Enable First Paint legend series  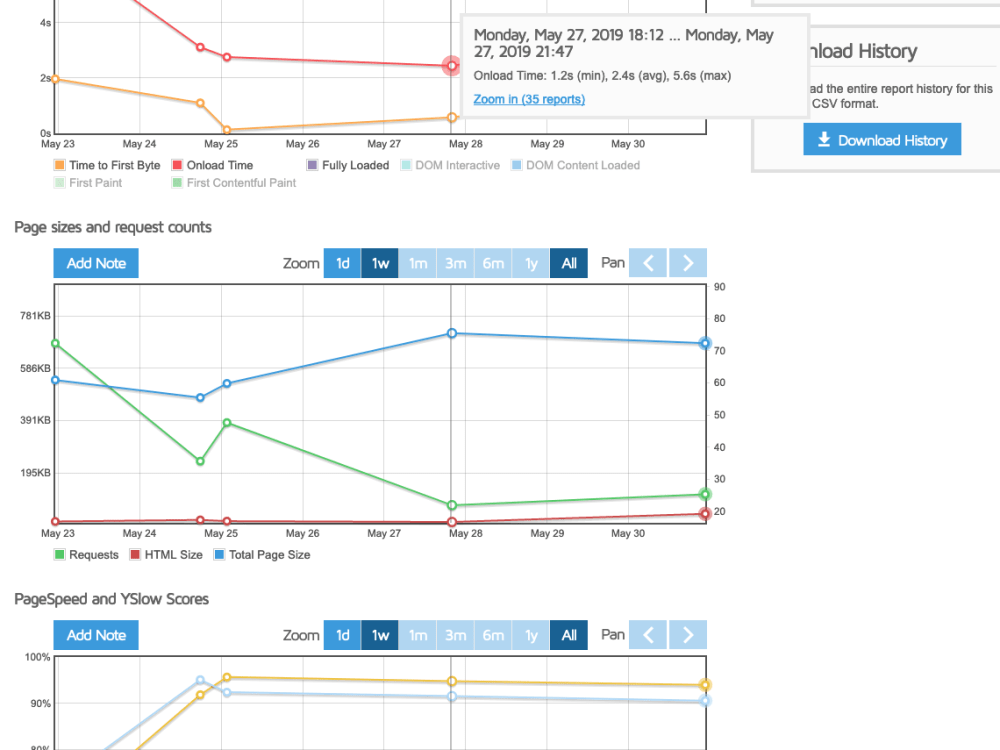[88, 183]
